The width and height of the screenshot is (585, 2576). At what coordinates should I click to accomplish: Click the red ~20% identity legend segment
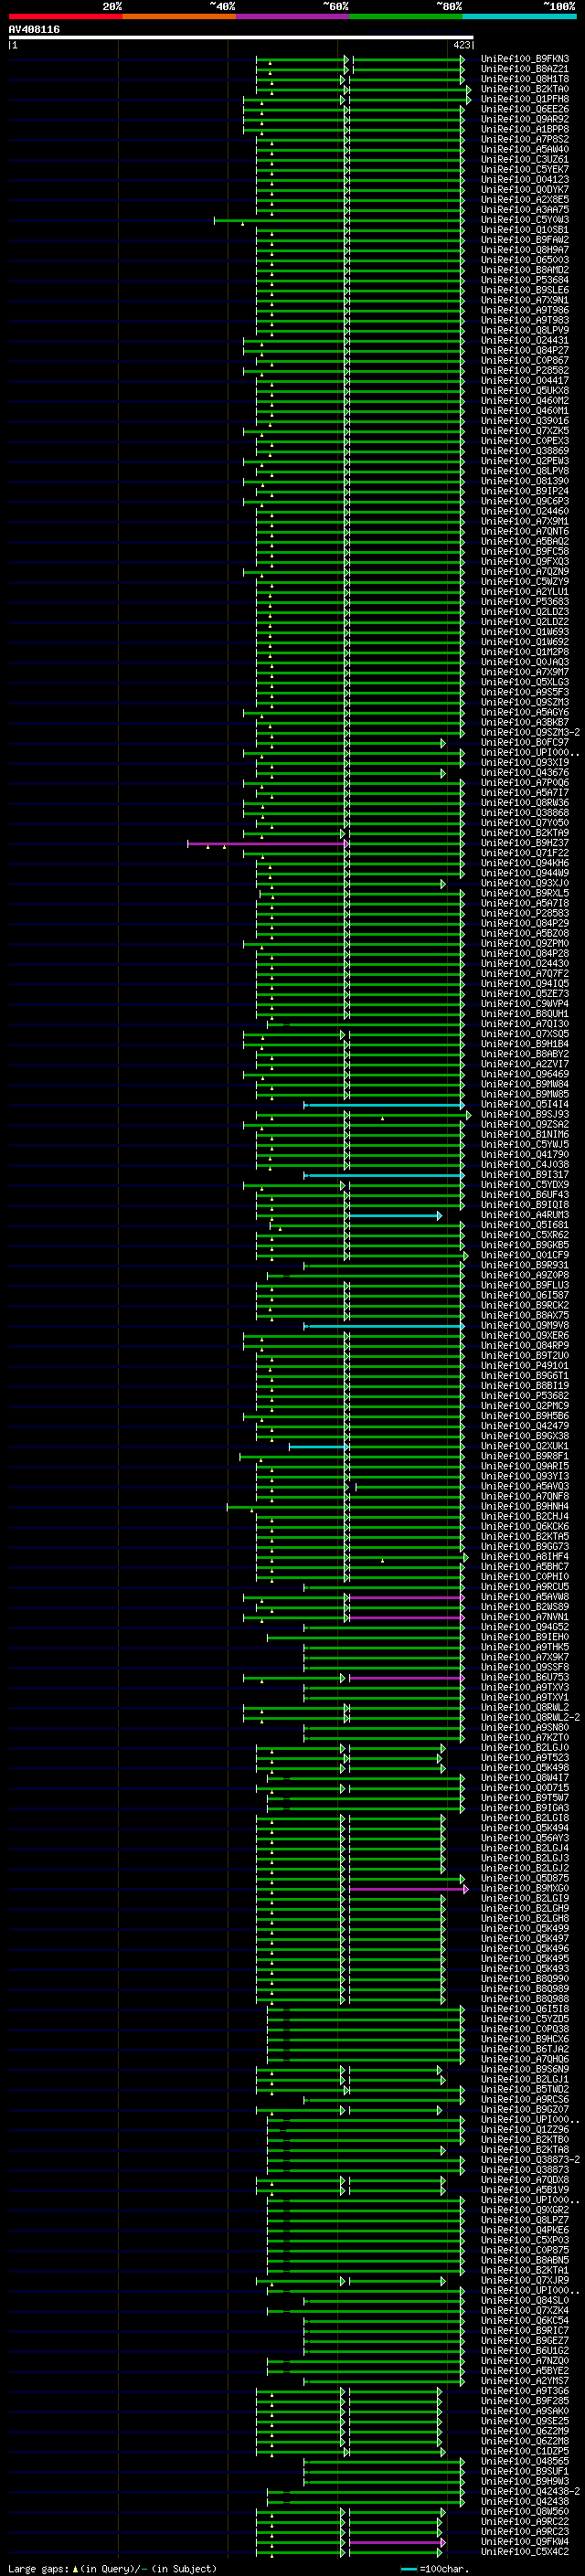65,16
